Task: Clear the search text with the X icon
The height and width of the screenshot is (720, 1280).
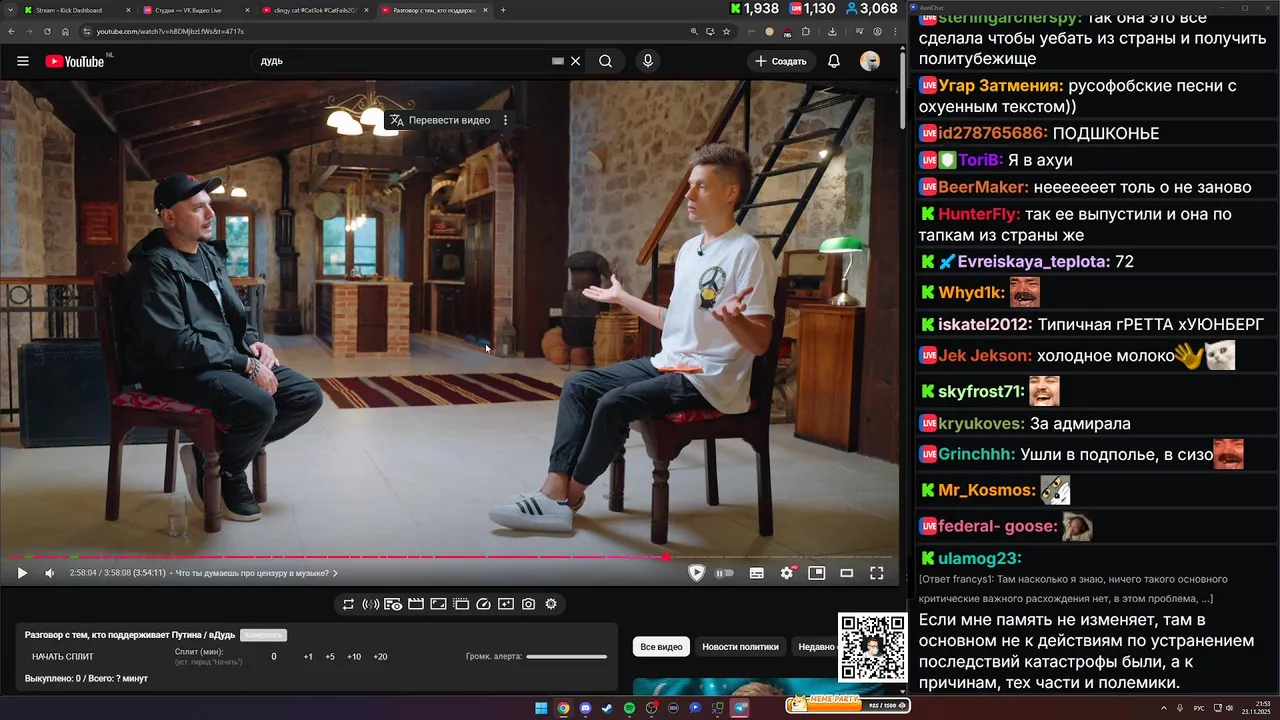Action: [x=575, y=61]
